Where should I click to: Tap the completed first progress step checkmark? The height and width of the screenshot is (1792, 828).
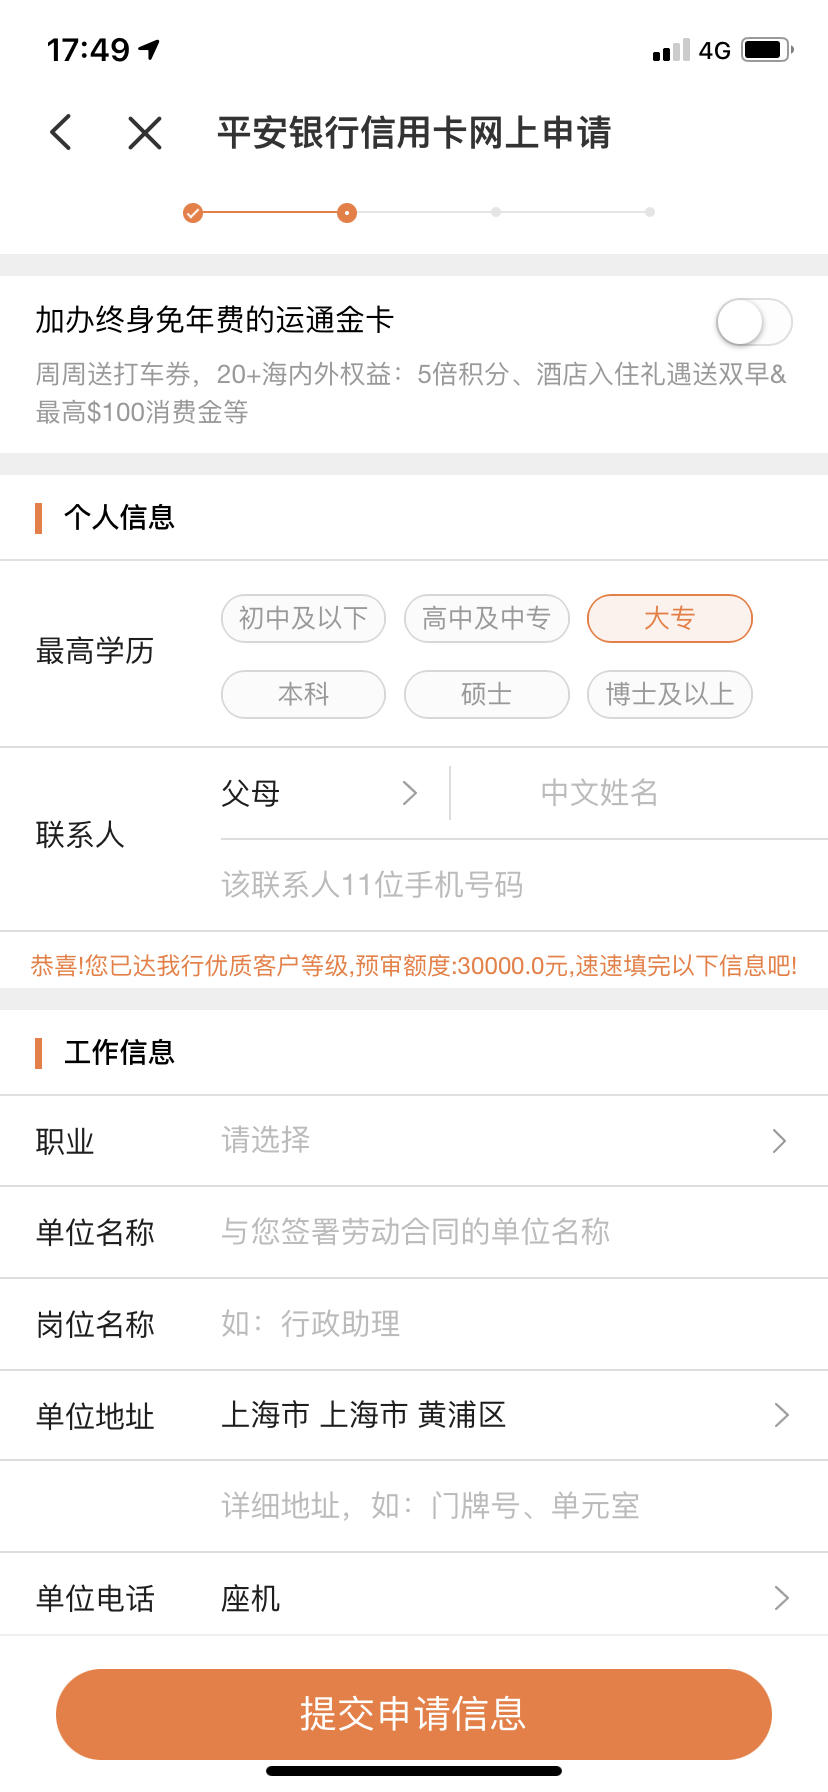pos(193,213)
